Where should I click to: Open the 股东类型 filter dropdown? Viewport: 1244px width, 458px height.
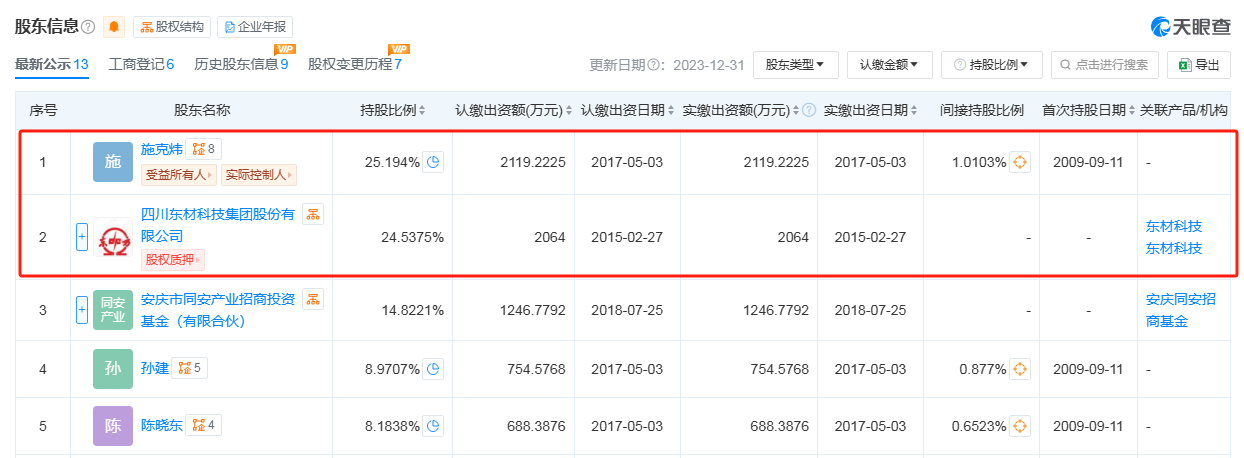[x=795, y=65]
